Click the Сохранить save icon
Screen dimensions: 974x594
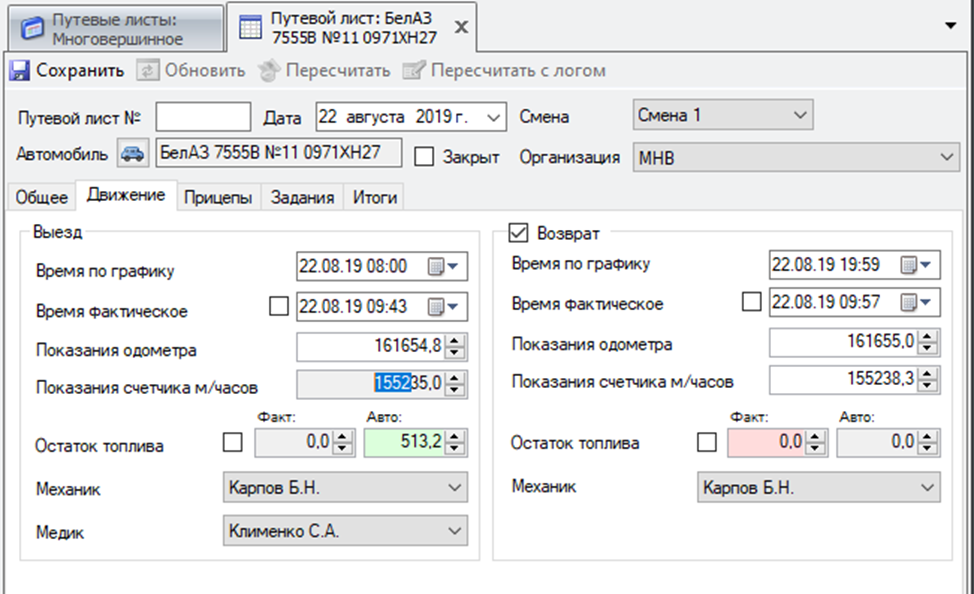[20, 71]
